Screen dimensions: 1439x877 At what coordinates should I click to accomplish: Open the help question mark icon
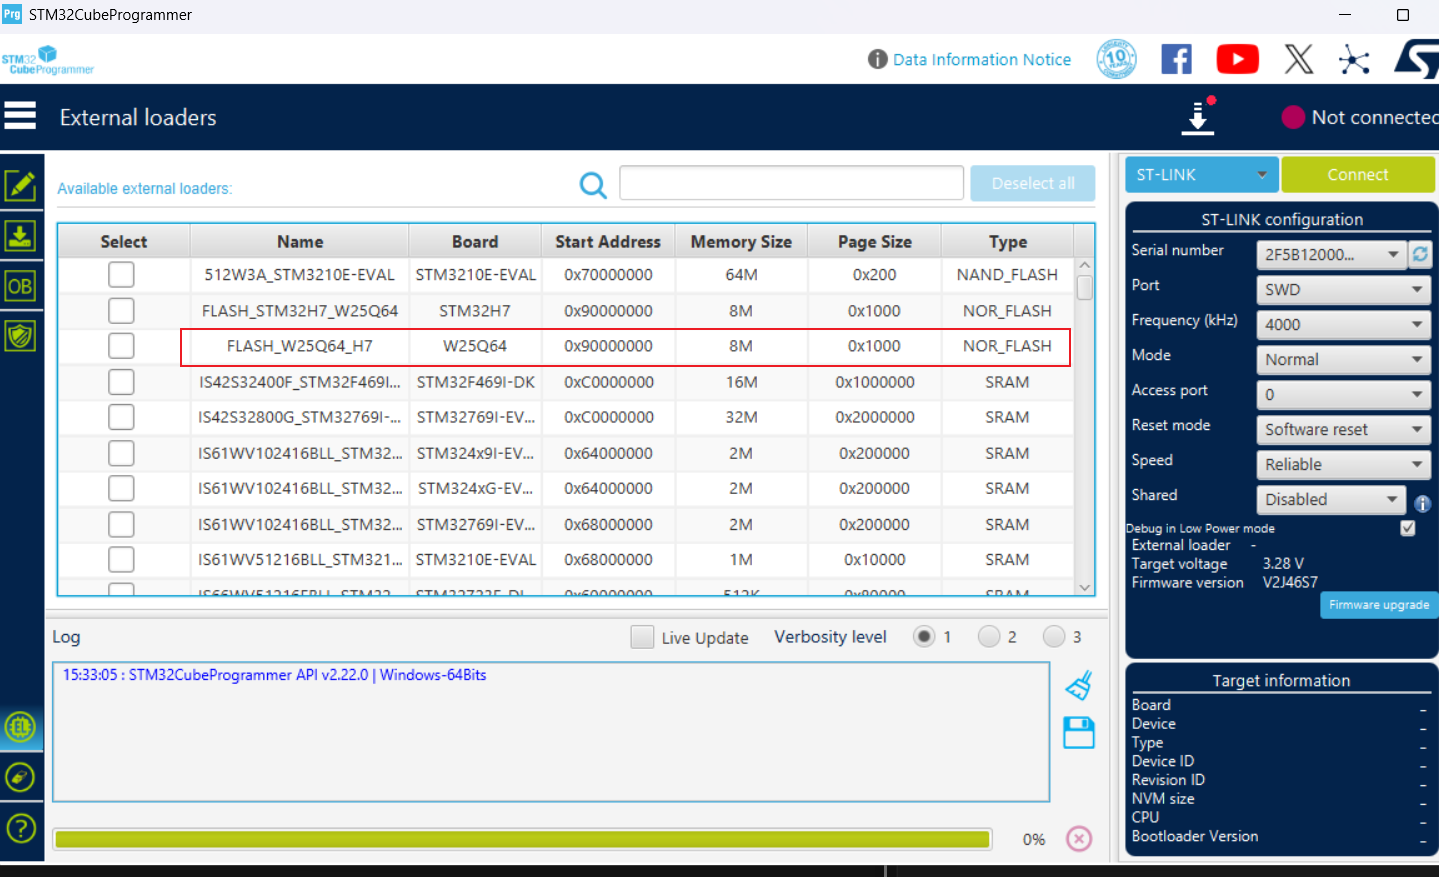tap(20, 828)
